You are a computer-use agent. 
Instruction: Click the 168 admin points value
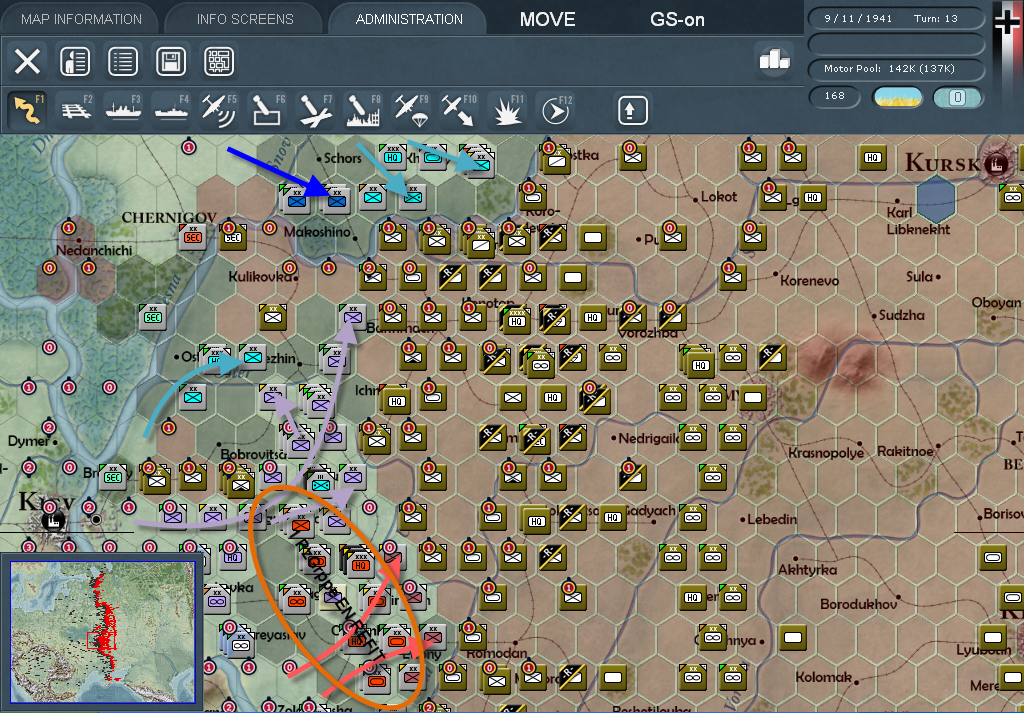point(834,97)
